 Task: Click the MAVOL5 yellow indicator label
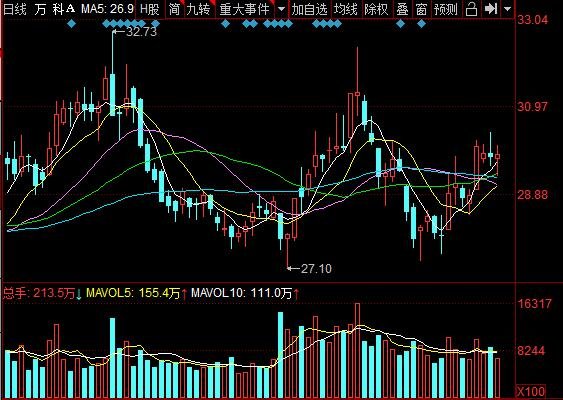tap(132, 293)
